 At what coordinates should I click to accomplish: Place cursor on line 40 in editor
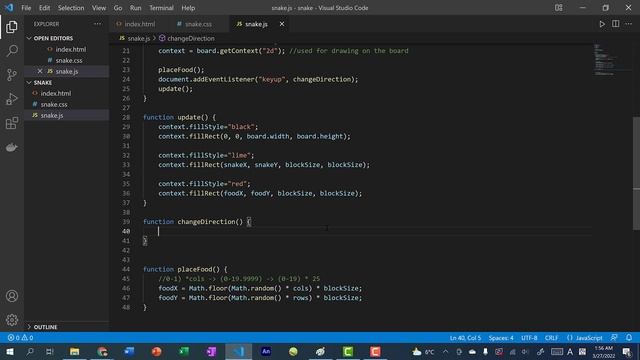367,231
